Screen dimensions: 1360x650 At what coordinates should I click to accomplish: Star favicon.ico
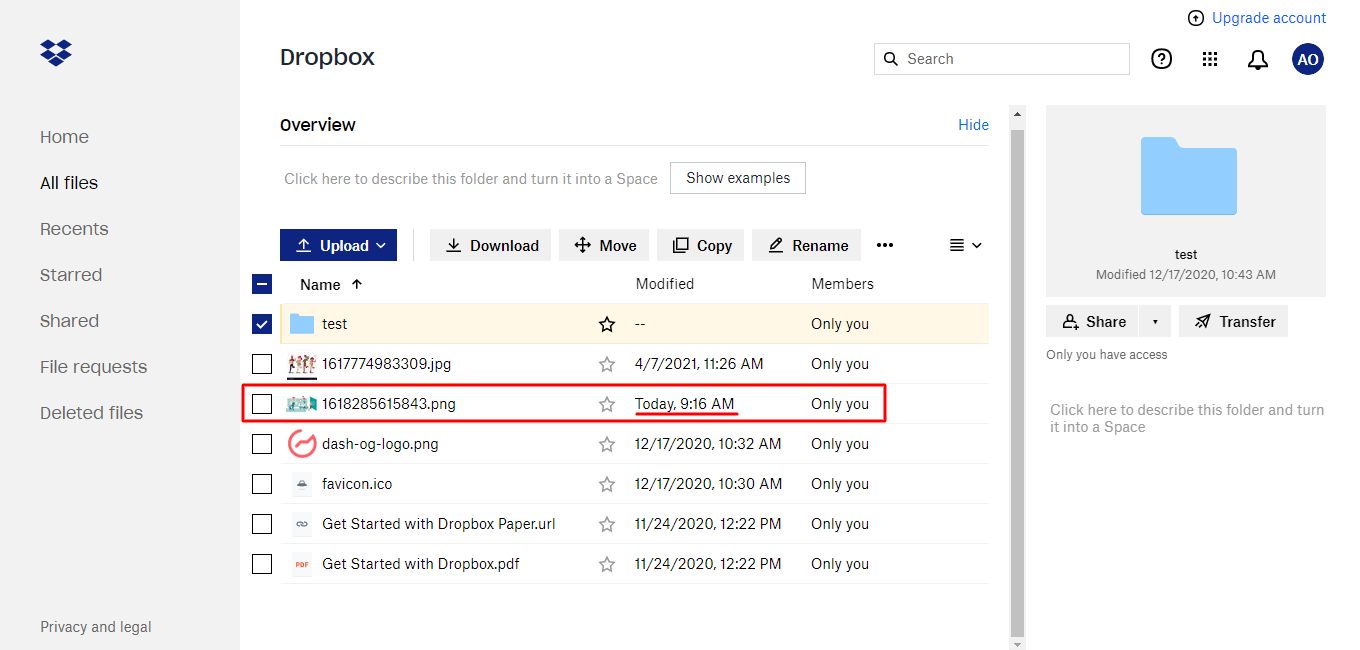pos(607,484)
